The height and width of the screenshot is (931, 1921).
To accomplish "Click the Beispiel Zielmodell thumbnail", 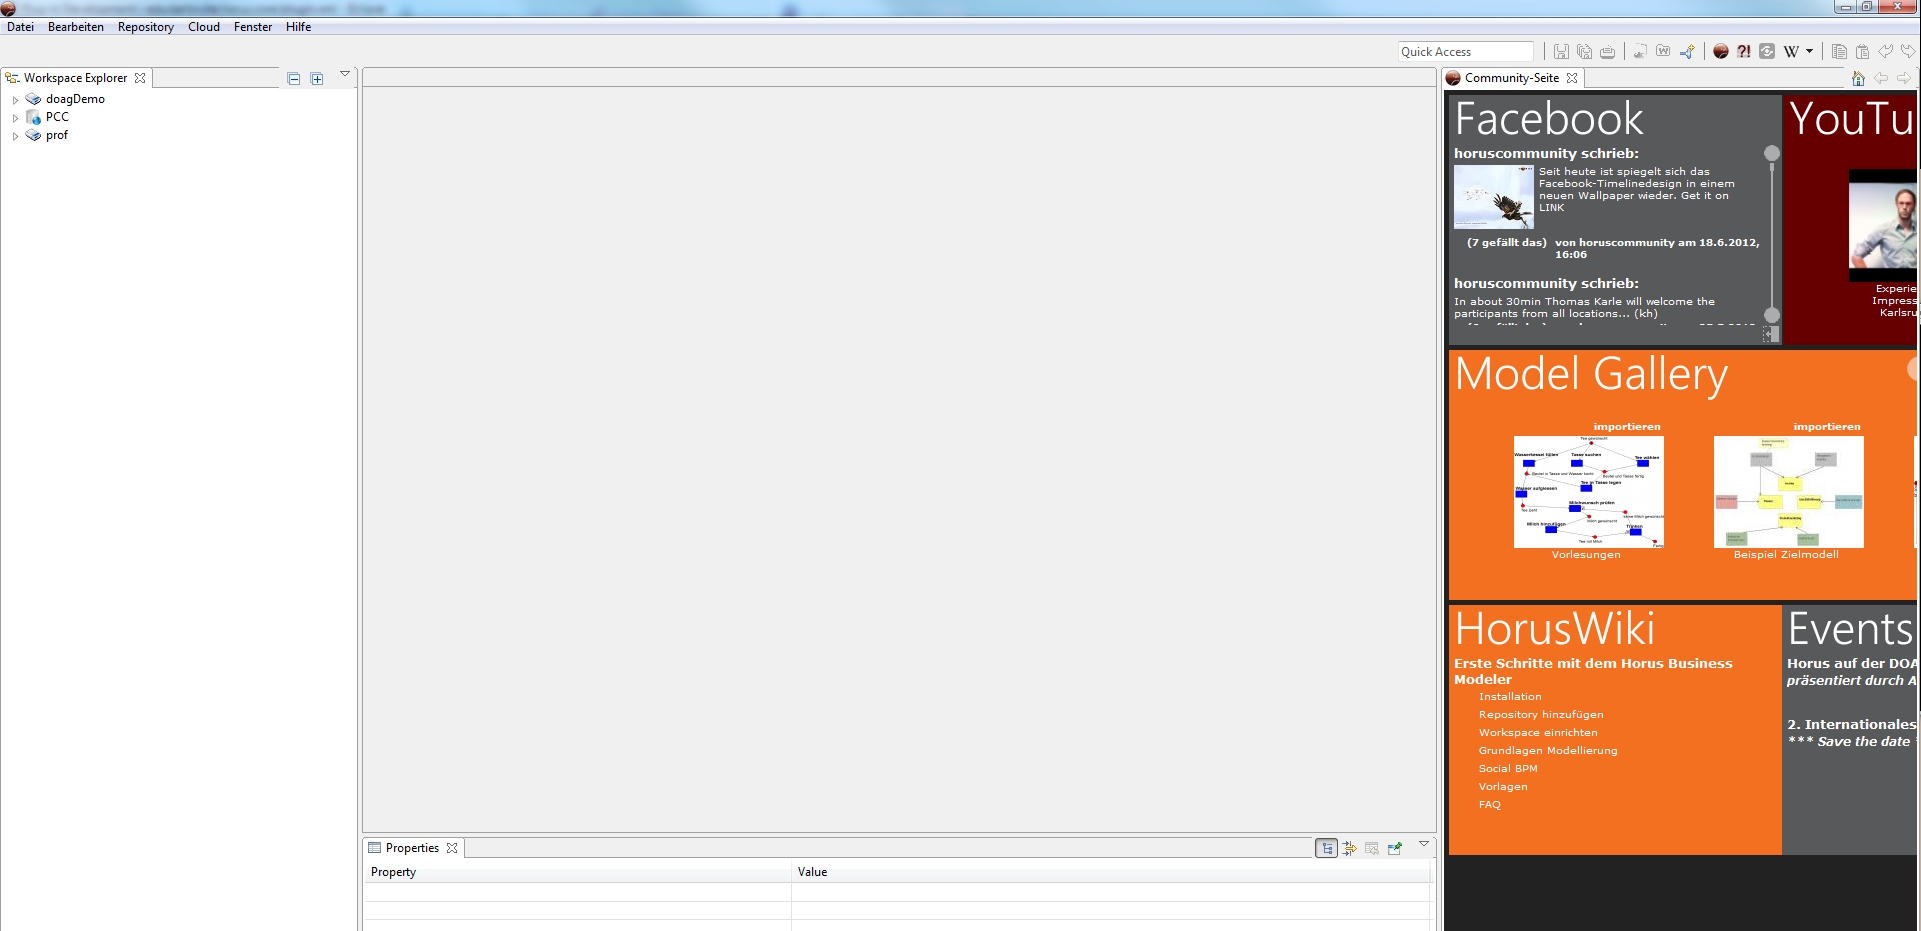I will click(1789, 492).
